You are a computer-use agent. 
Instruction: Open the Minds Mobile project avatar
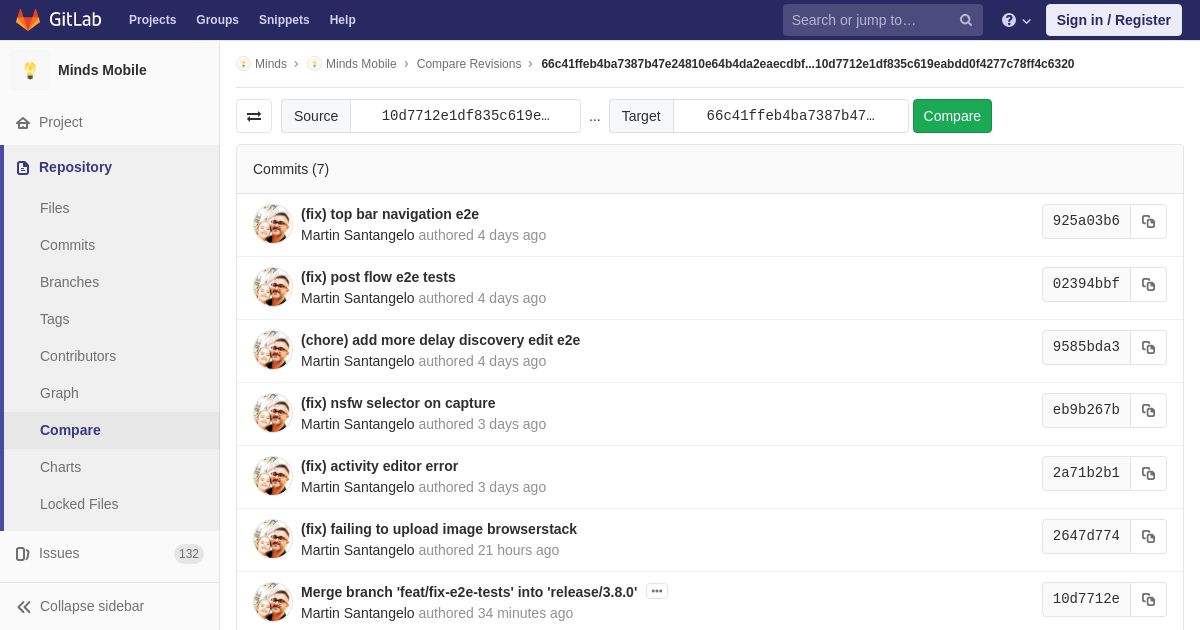tap(30, 70)
